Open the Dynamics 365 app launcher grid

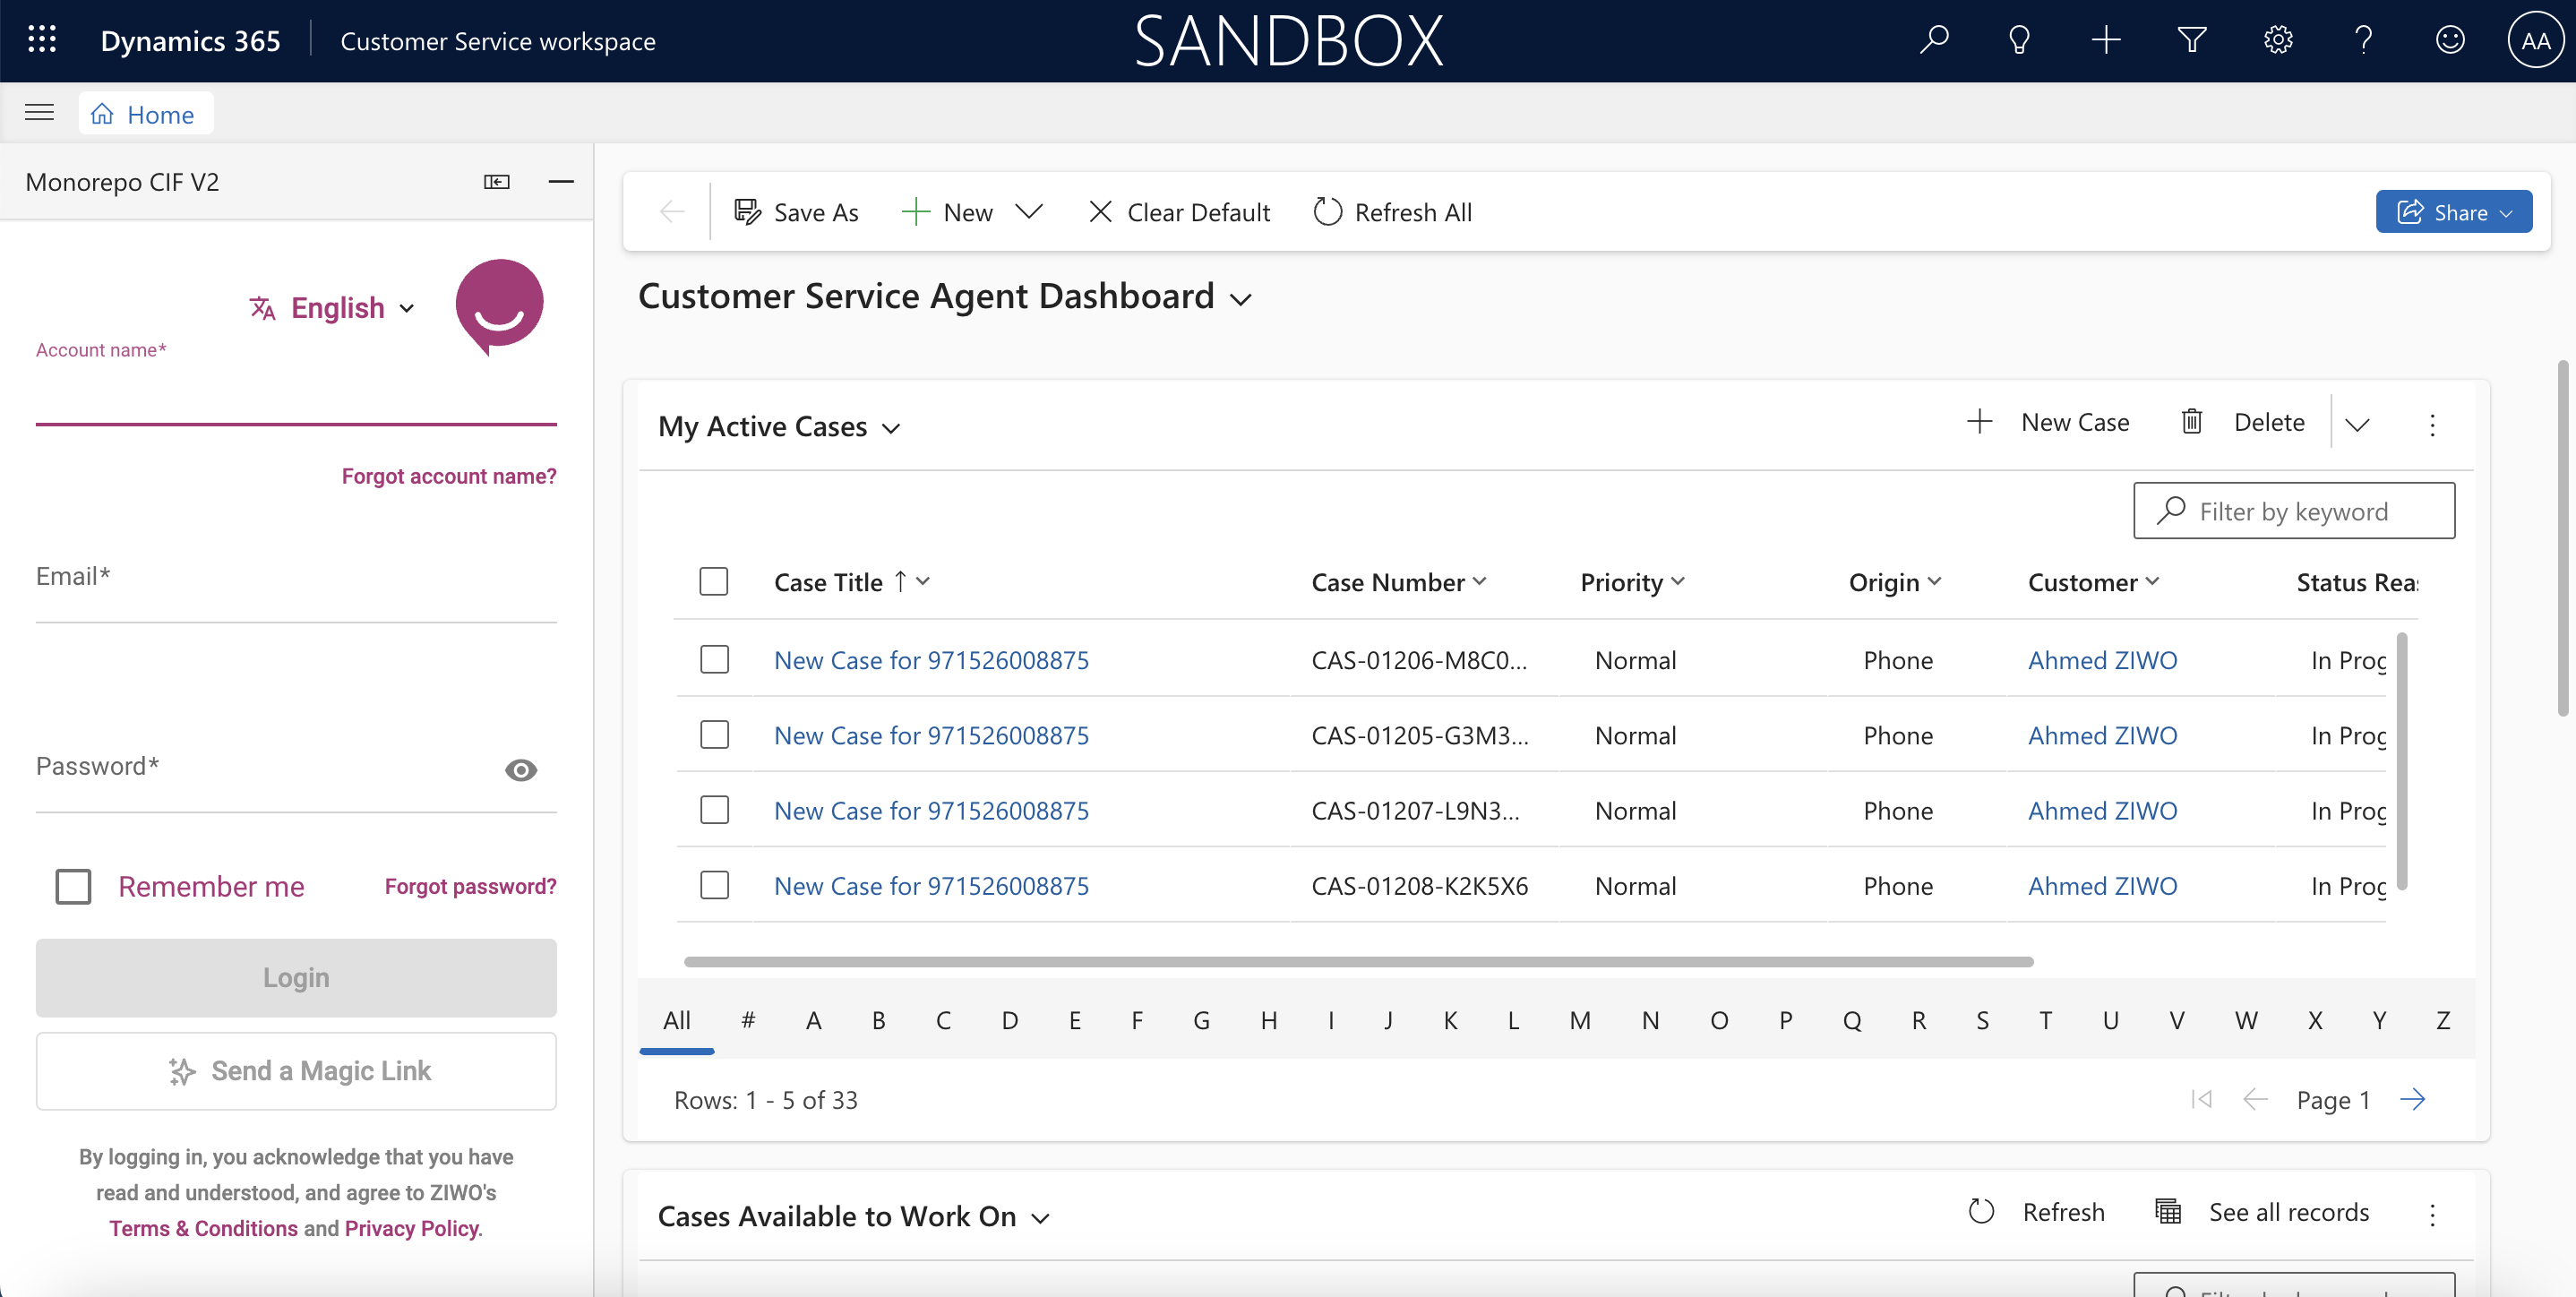42,40
